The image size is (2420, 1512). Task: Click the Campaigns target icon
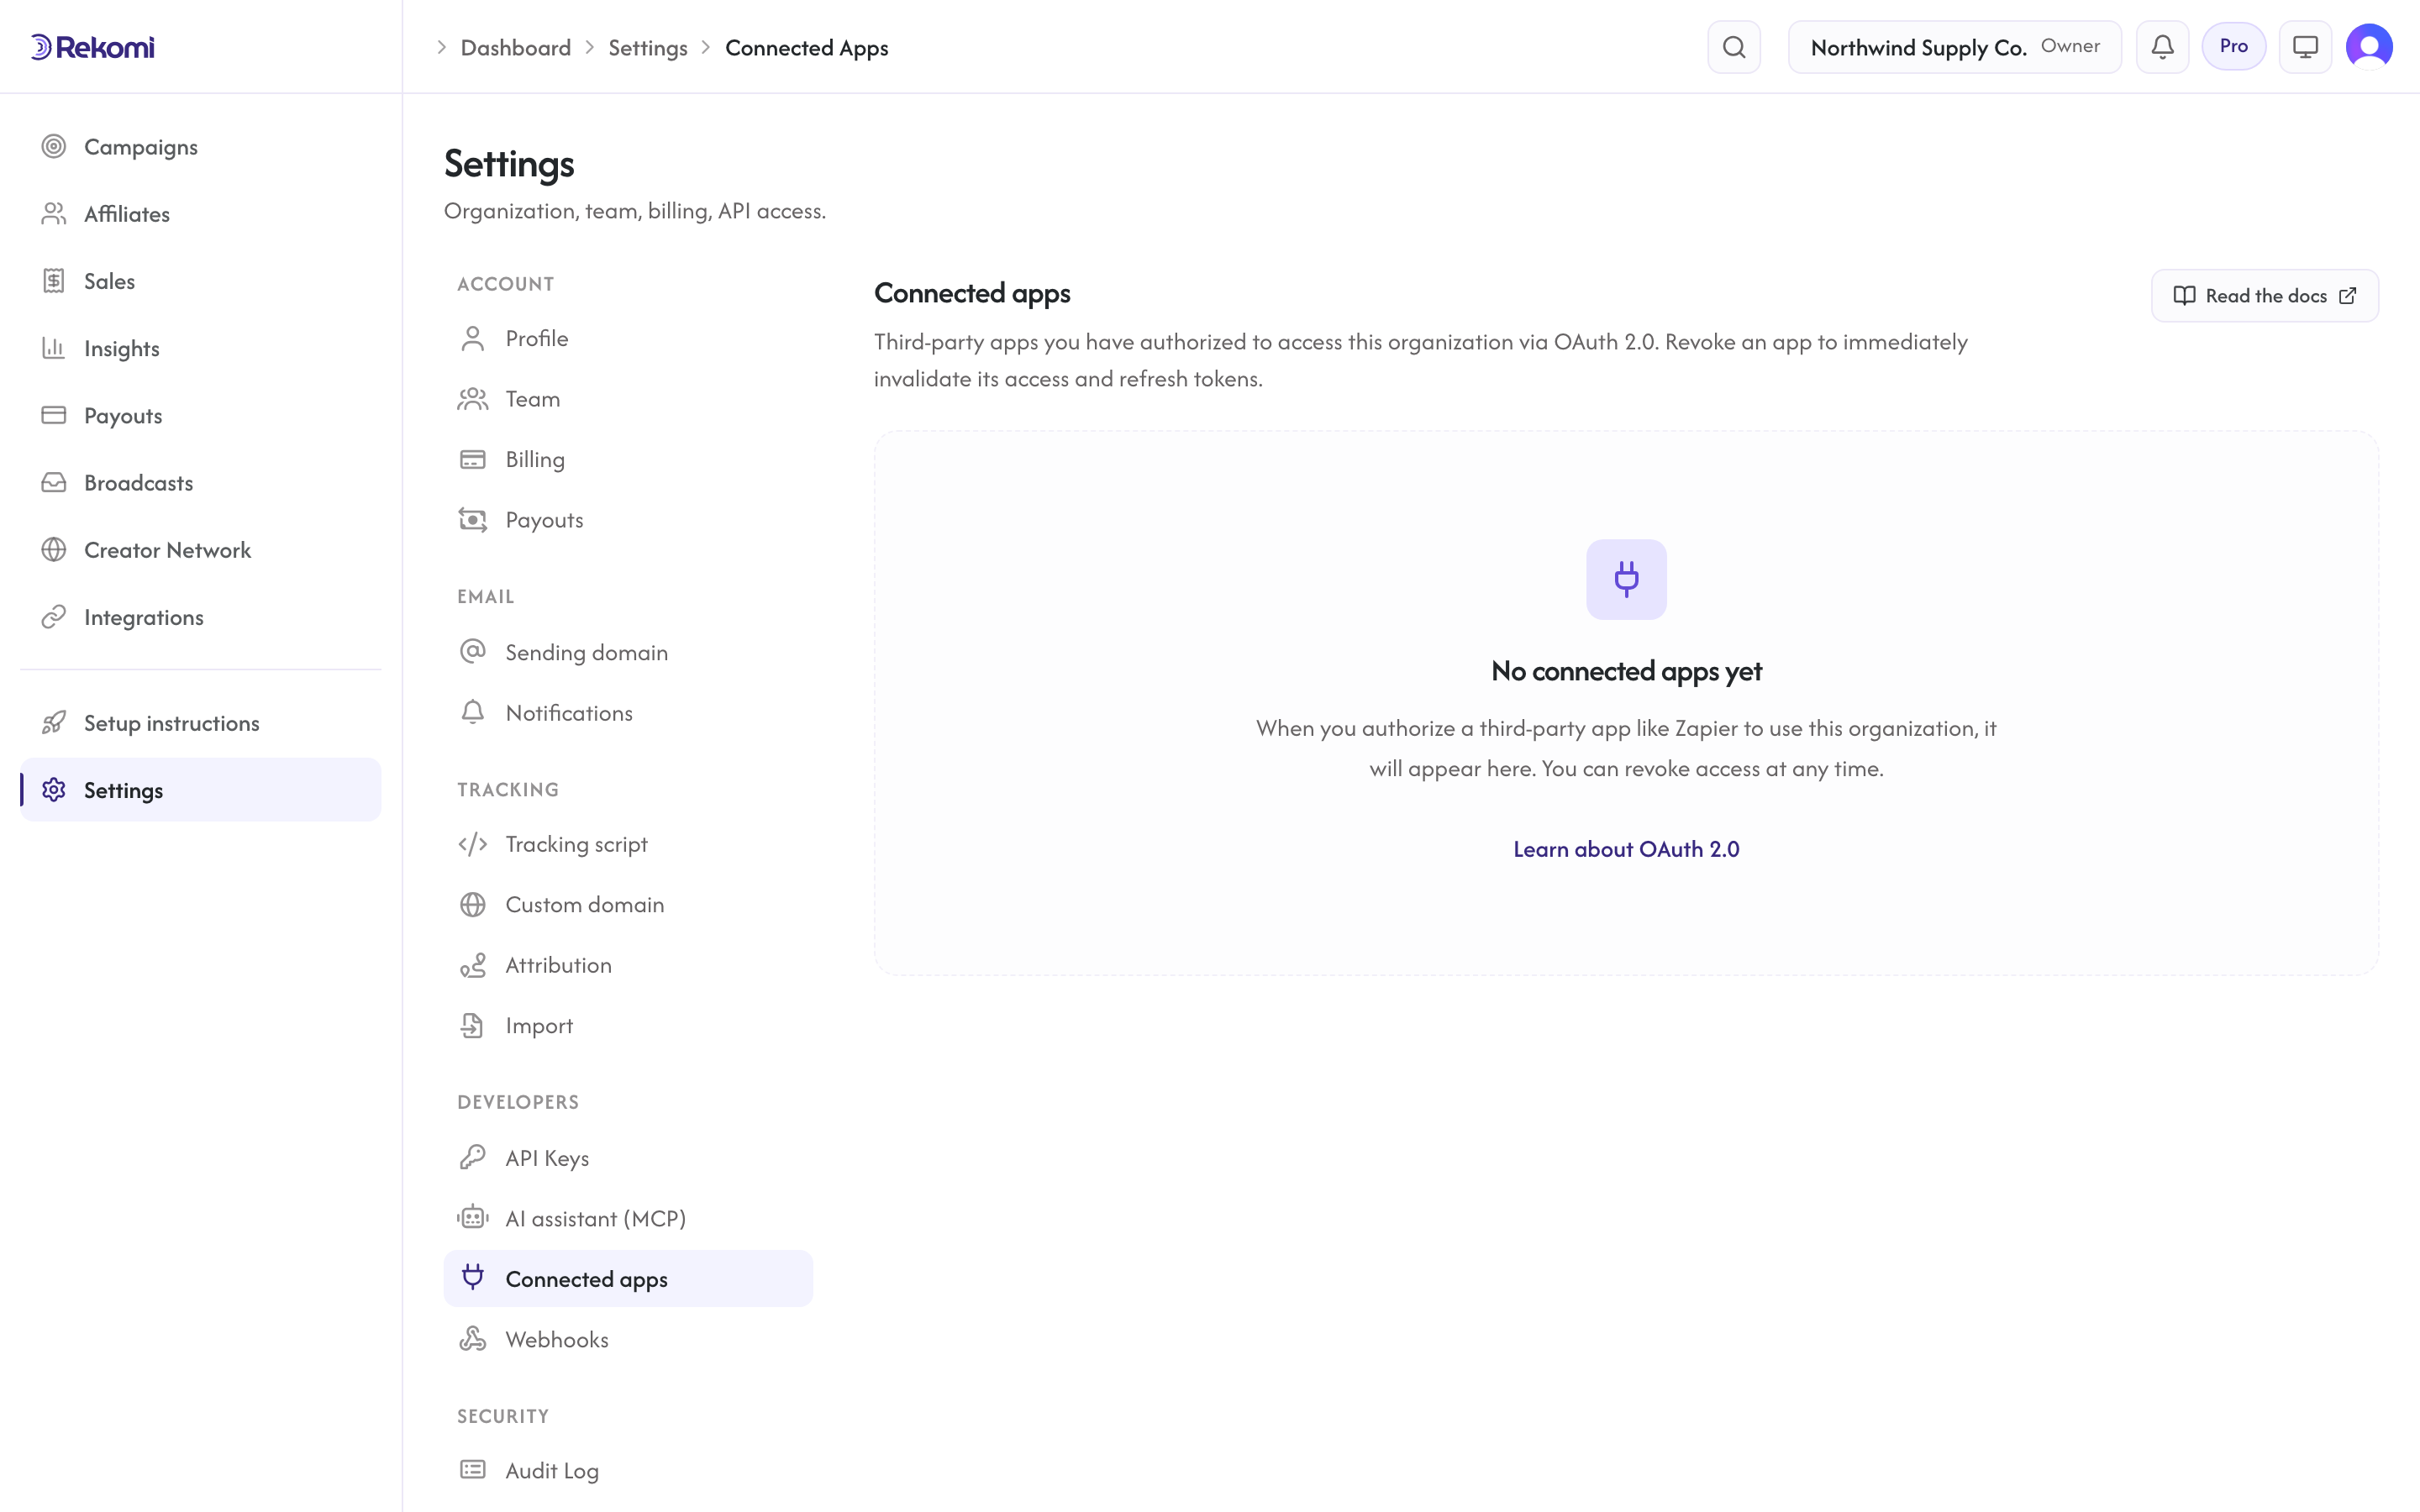coord(54,147)
